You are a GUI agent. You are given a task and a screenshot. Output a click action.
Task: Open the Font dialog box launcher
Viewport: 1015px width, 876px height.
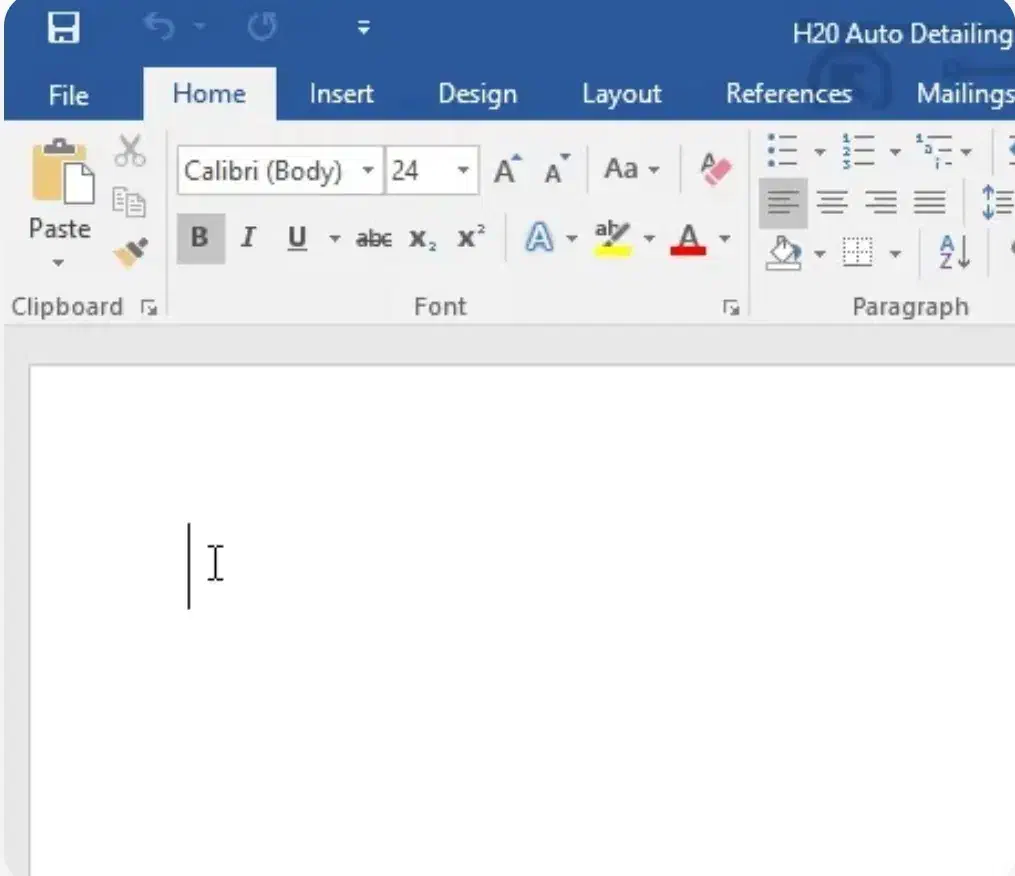(731, 308)
